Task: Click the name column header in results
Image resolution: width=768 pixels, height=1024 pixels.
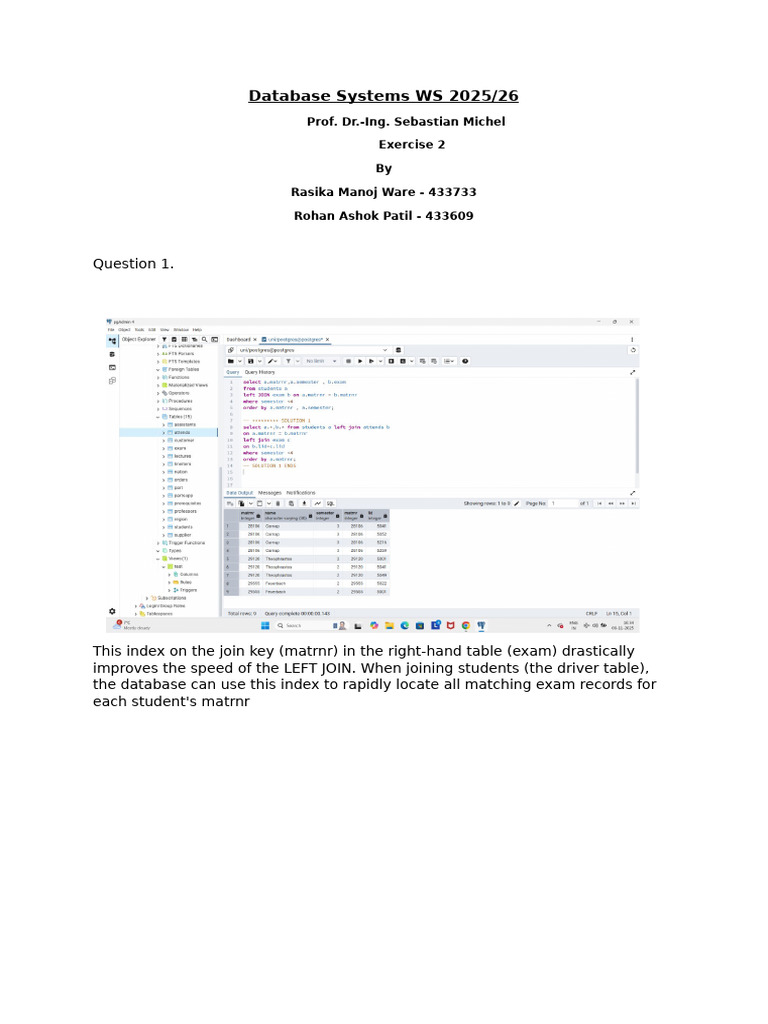Action: 287,515
